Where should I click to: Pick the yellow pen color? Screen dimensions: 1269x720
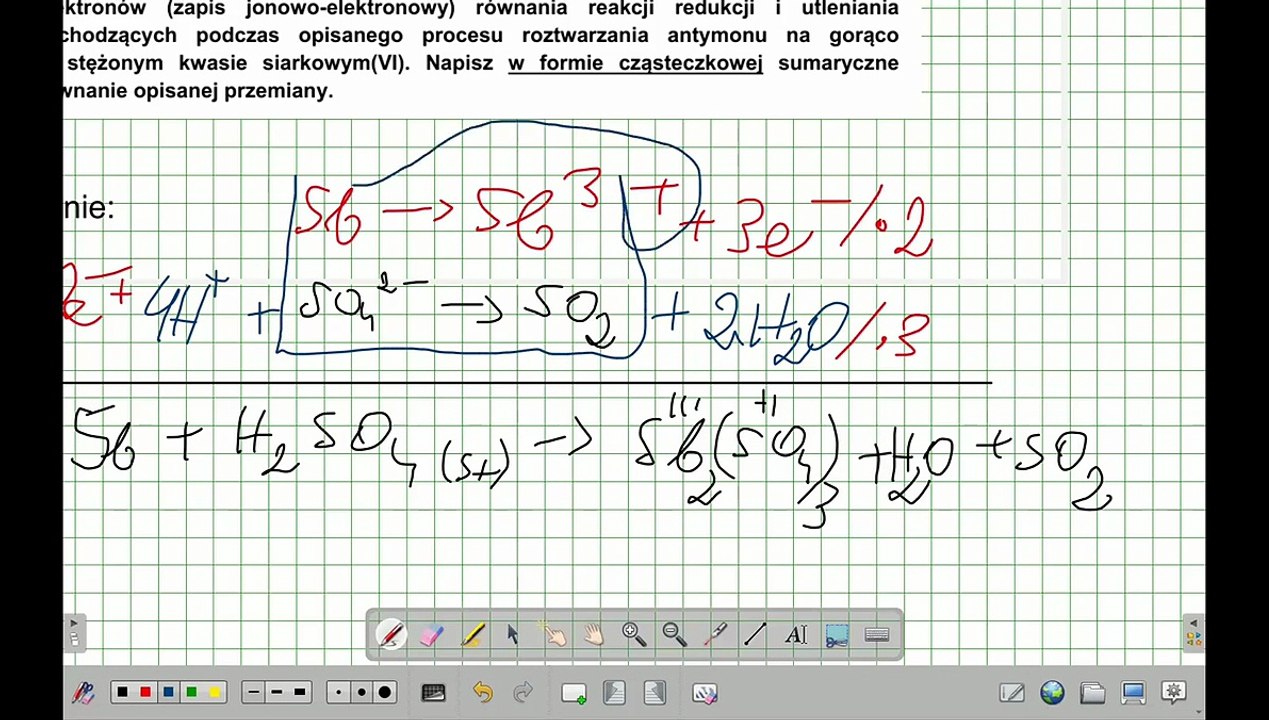[x=214, y=692]
